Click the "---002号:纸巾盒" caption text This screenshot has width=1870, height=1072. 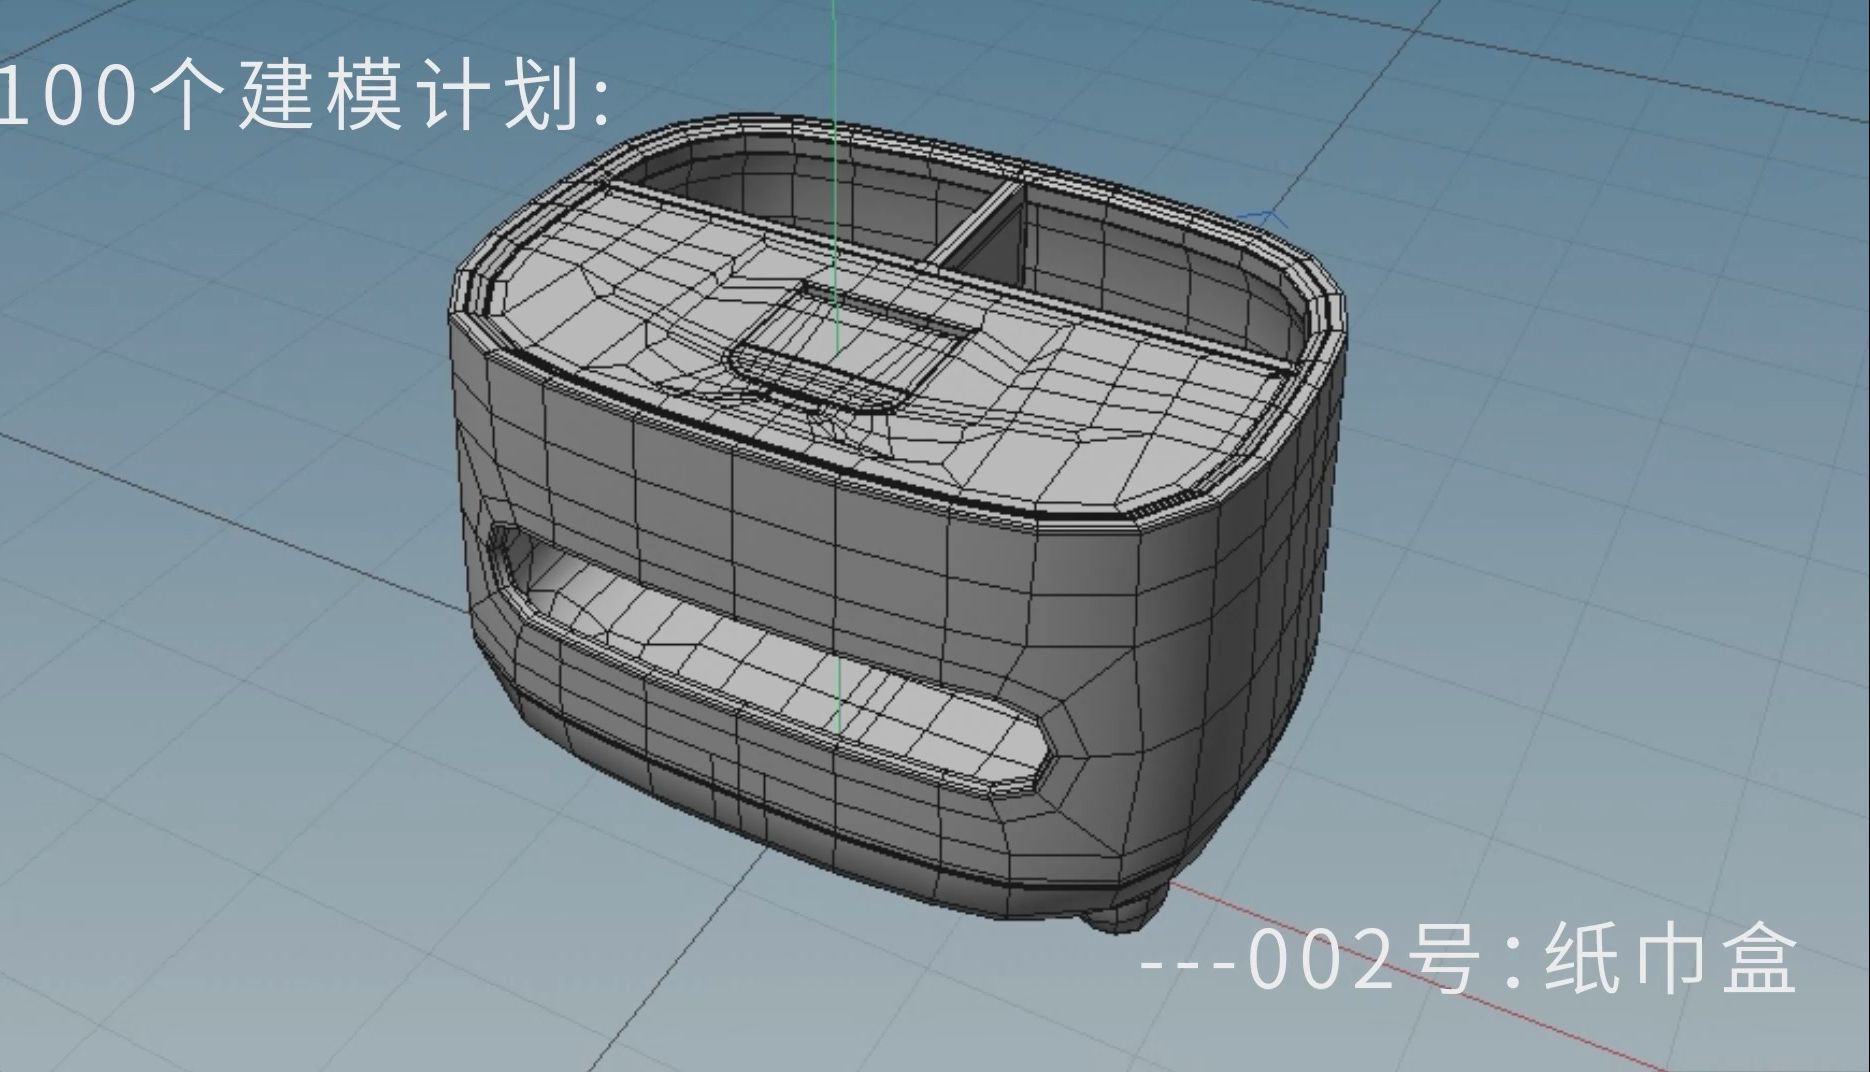point(1469,958)
